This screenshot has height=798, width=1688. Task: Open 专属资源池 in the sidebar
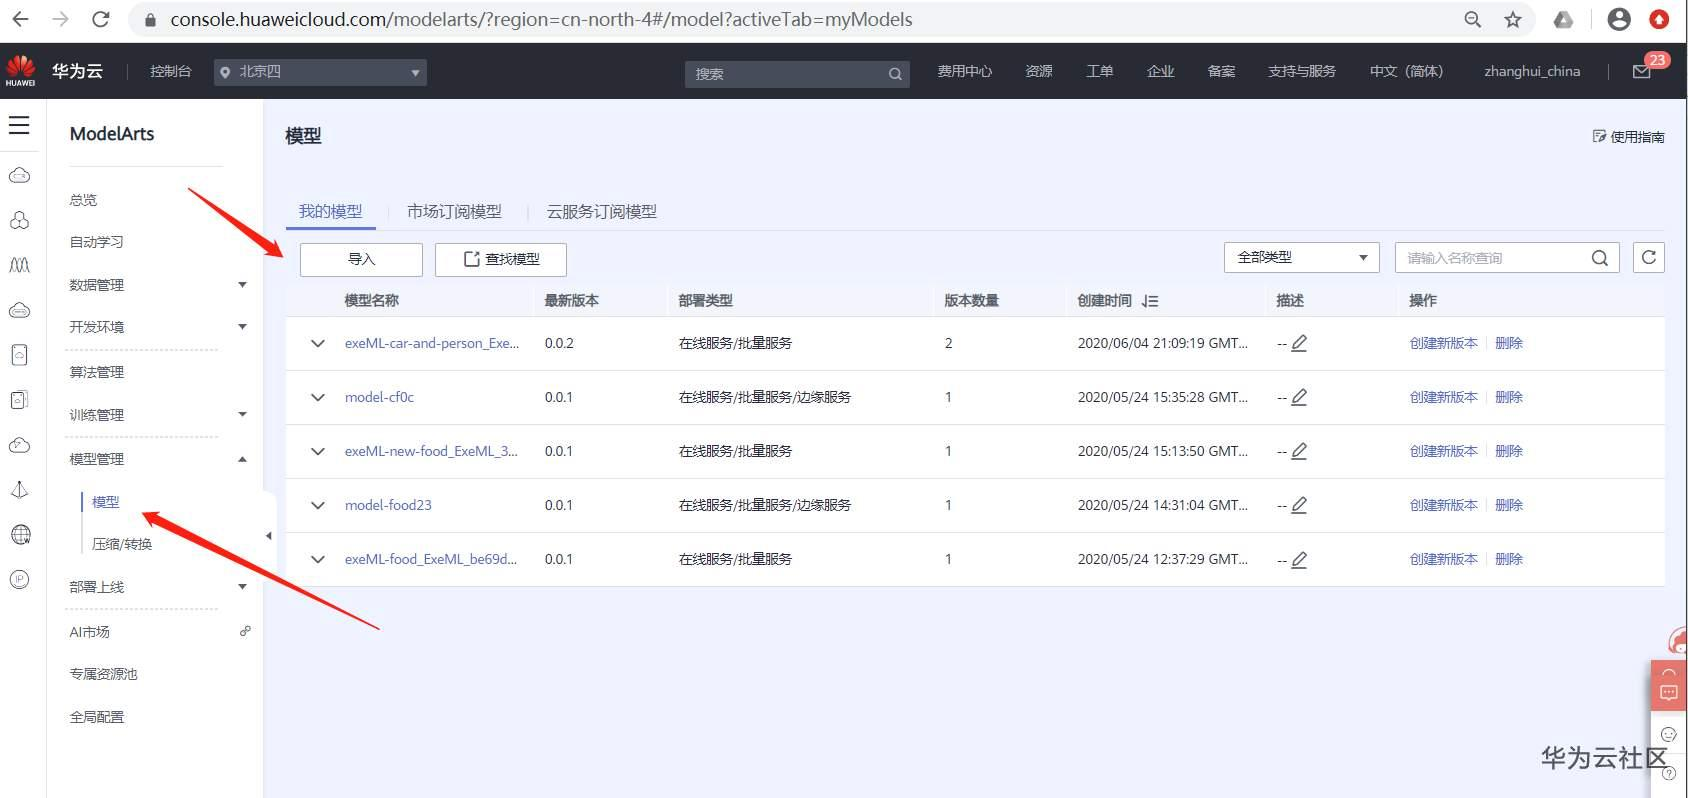click(103, 674)
